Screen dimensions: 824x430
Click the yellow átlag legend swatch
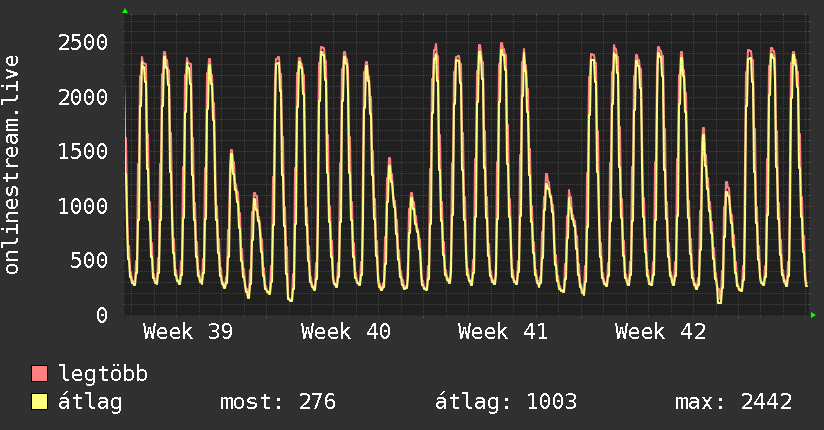[39, 402]
